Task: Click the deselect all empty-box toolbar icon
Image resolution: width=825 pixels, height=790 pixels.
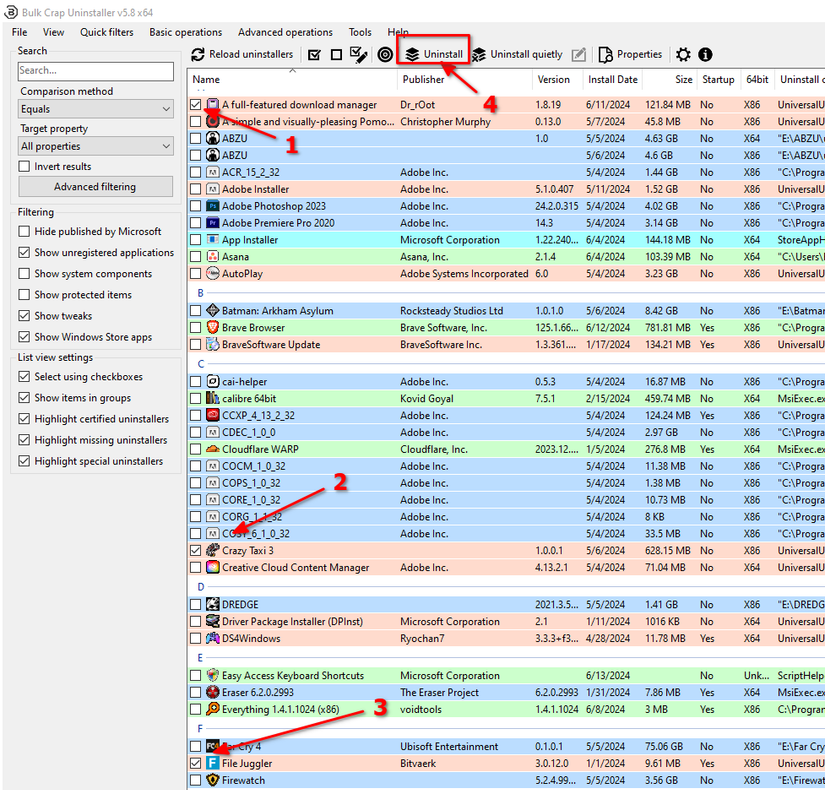Action: 337,55
